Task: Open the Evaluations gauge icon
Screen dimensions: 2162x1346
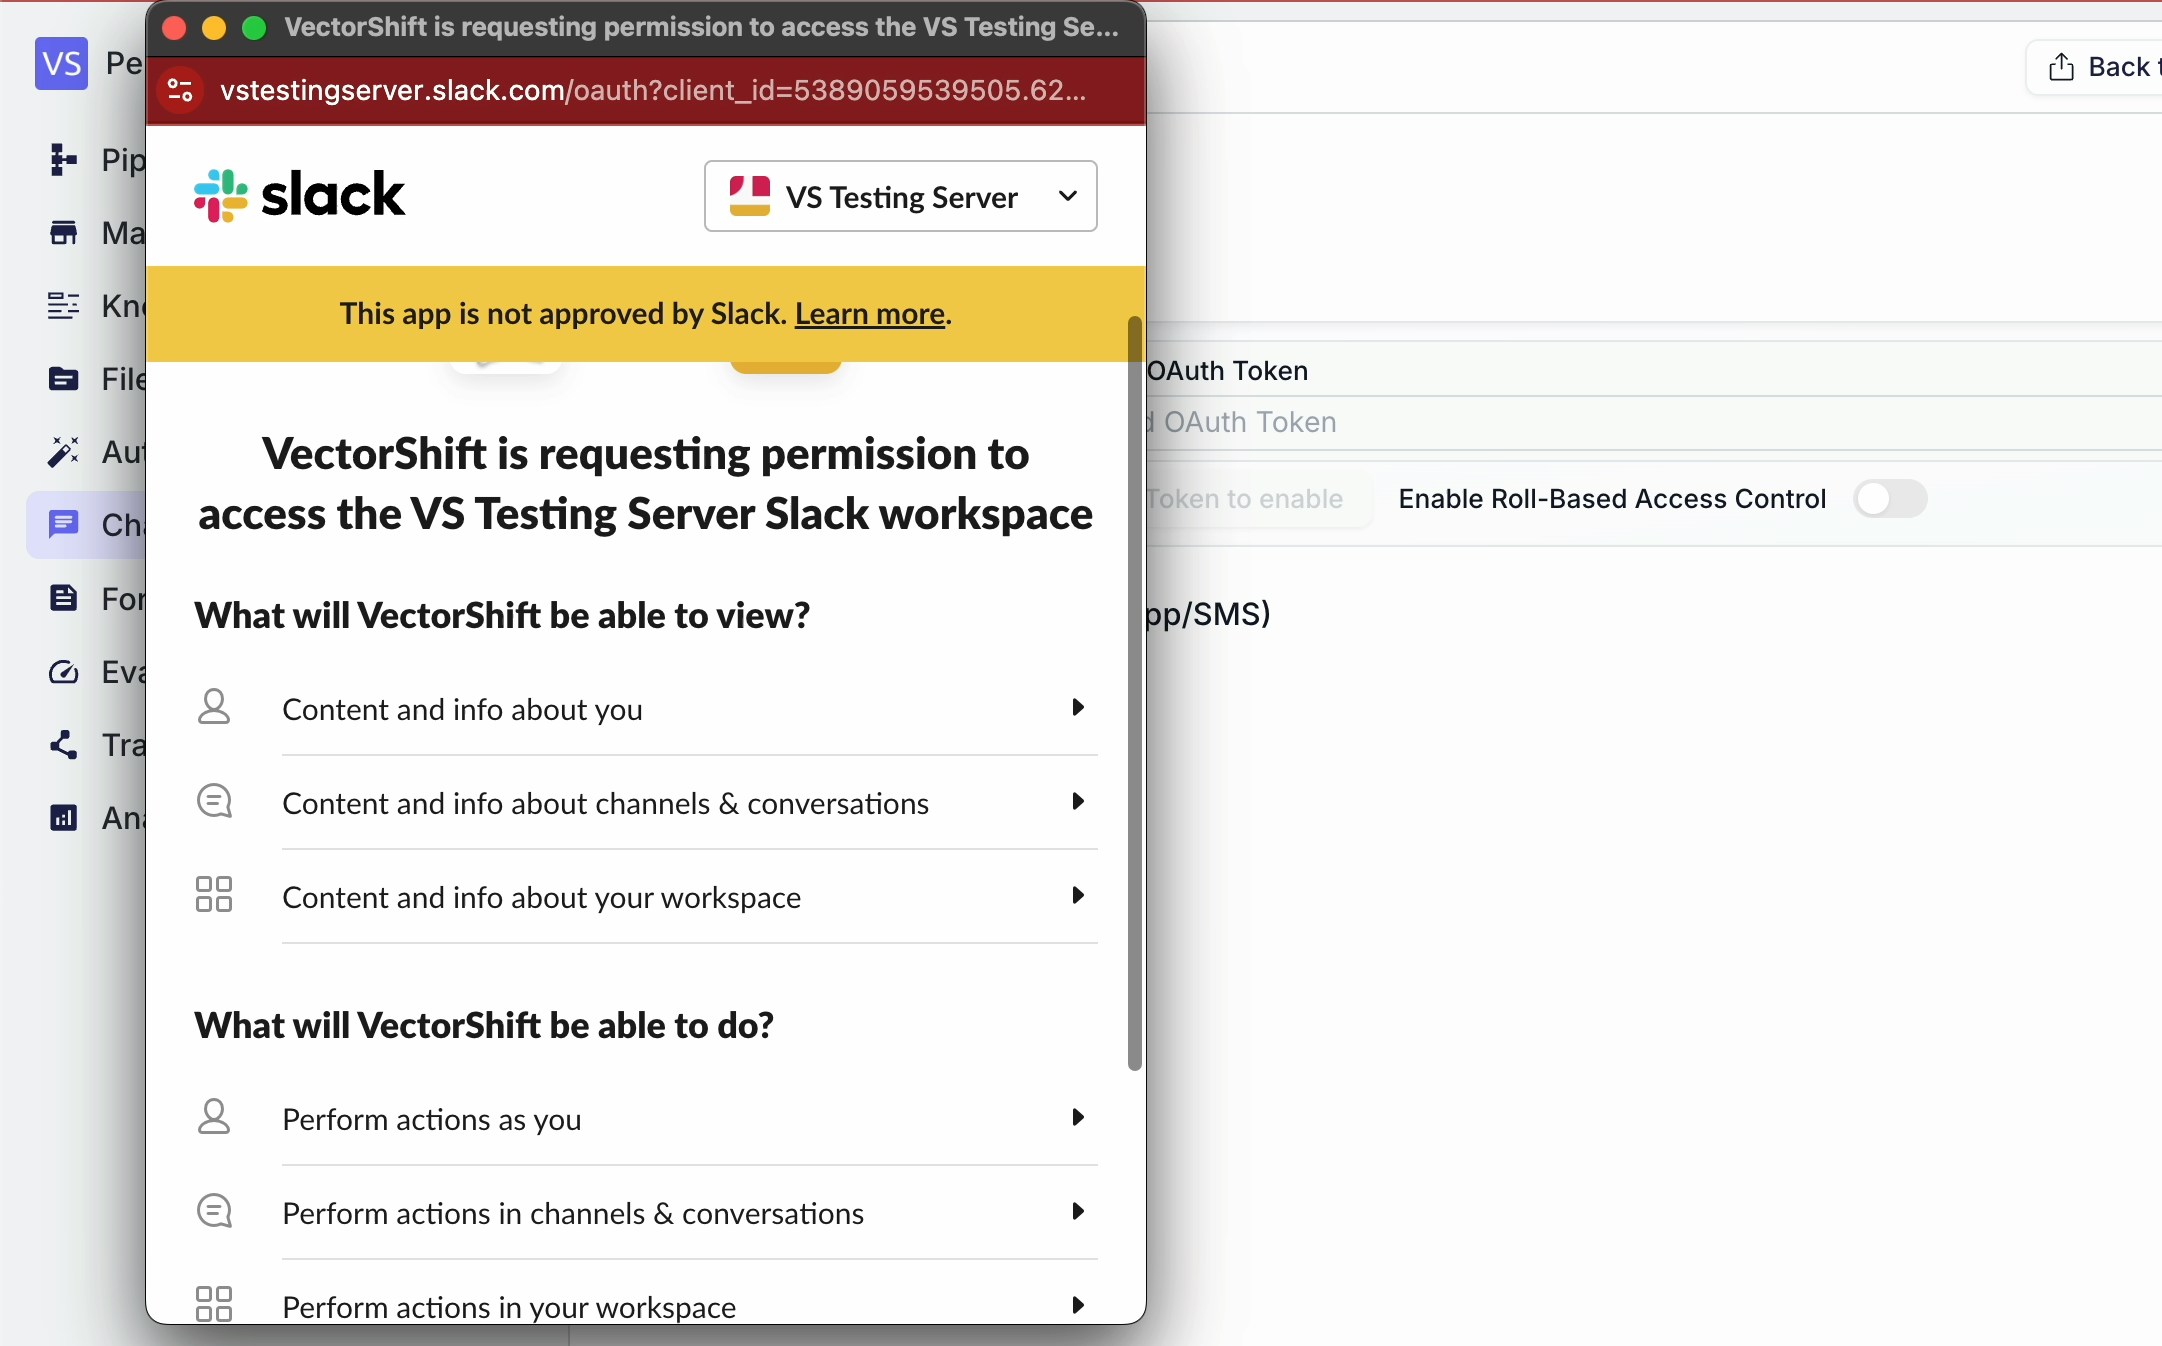Action: pos(65,672)
